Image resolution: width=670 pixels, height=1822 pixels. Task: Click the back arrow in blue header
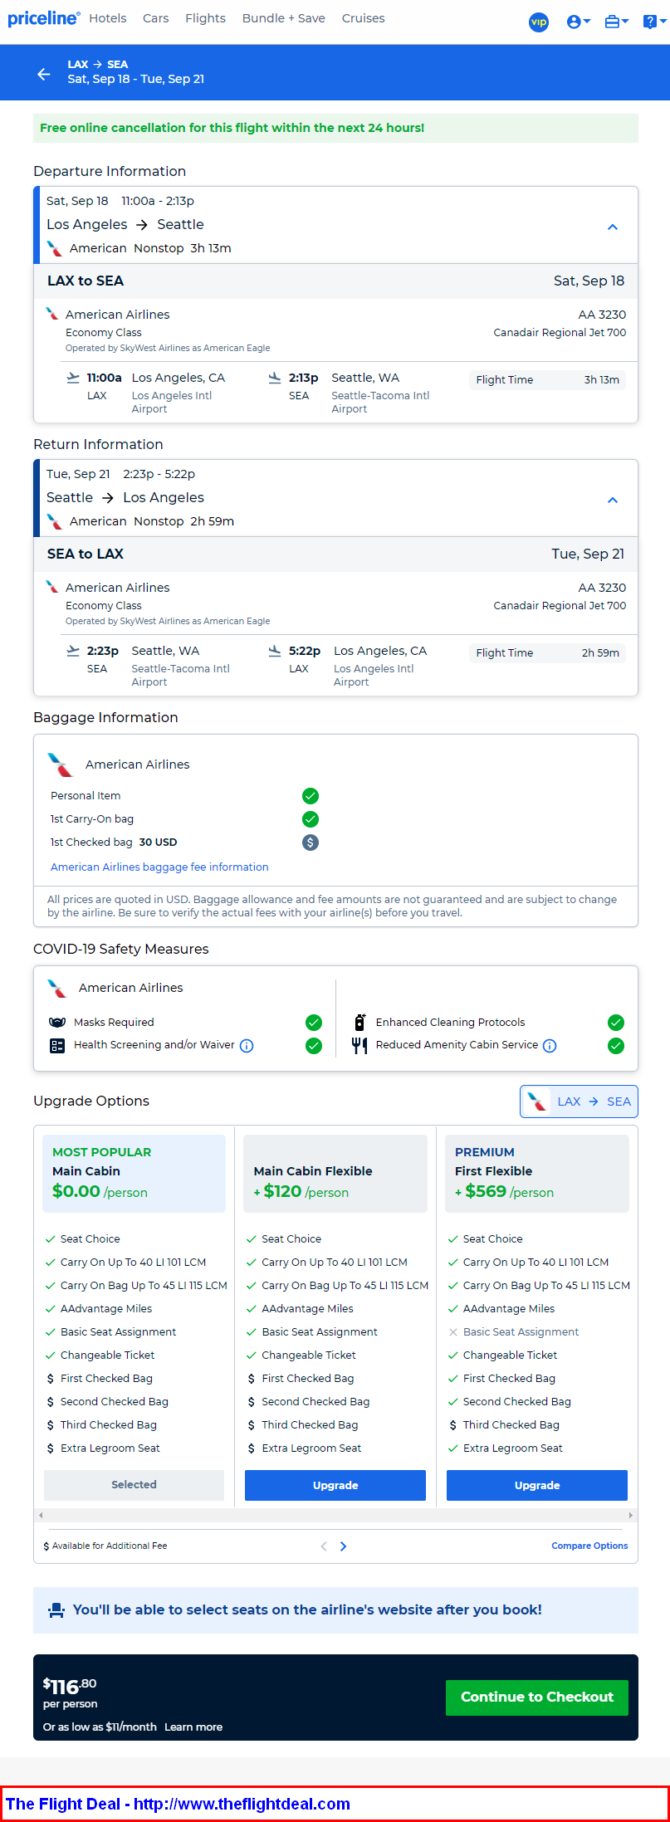pyautogui.click(x=43, y=73)
